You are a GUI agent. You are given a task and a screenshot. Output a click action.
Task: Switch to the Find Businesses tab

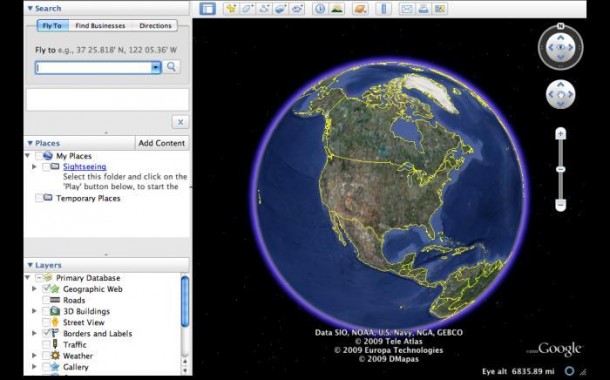pos(100,26)
